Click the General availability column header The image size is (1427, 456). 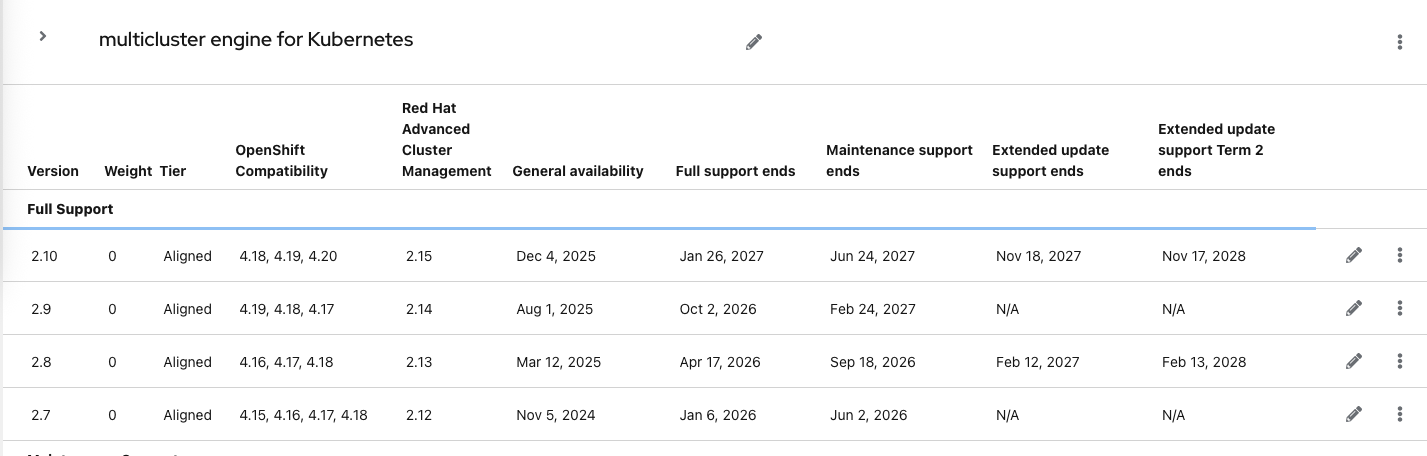577,171
